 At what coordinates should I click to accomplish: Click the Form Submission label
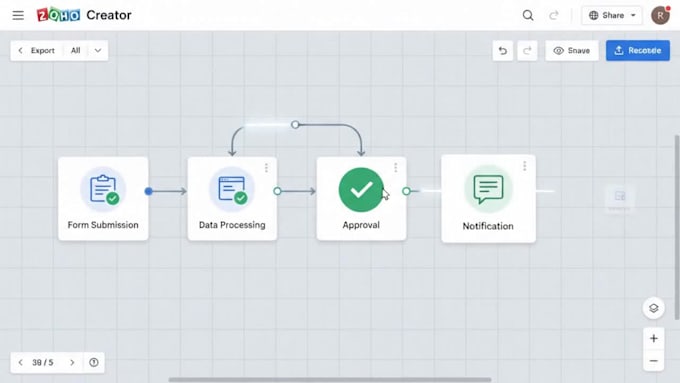tap(103, 225)
